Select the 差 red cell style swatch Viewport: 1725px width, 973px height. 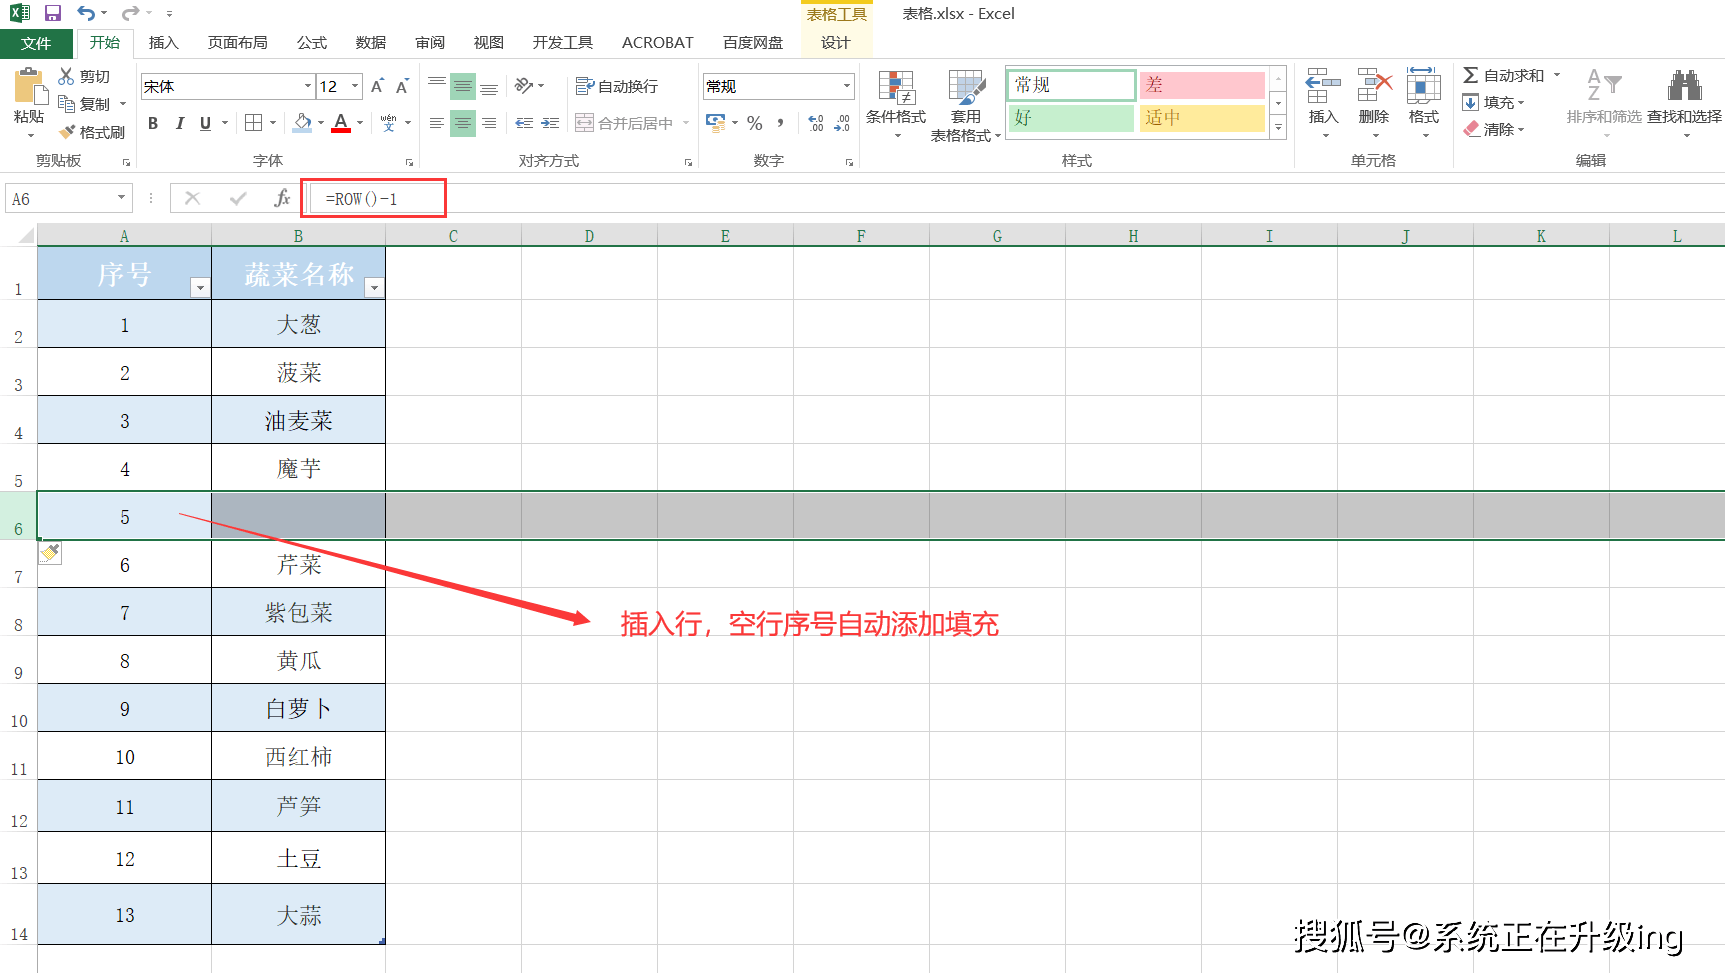[1202, 85]
